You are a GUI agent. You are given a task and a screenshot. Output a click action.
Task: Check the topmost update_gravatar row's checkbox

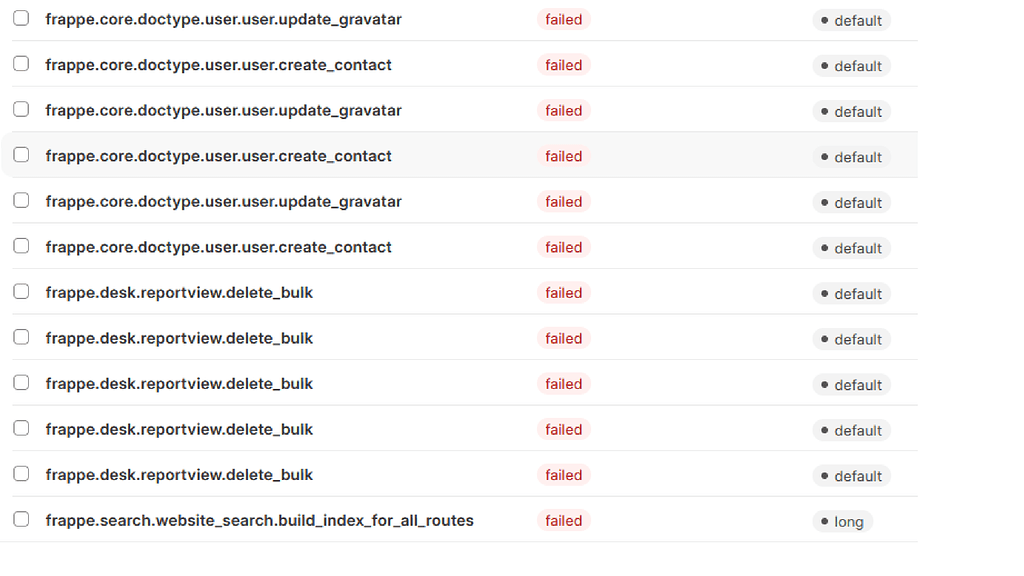coord(21,19)
